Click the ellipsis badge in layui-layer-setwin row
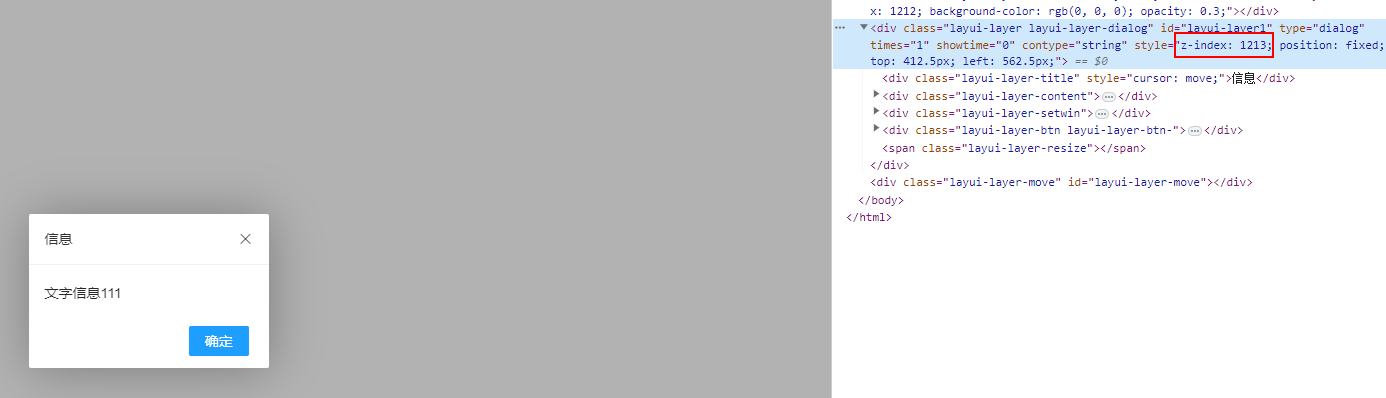 coord(1102,114)
